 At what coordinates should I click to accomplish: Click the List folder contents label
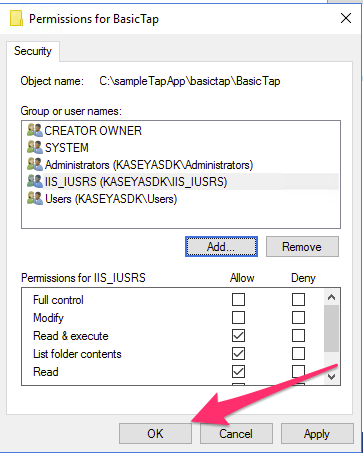(77, 354)
